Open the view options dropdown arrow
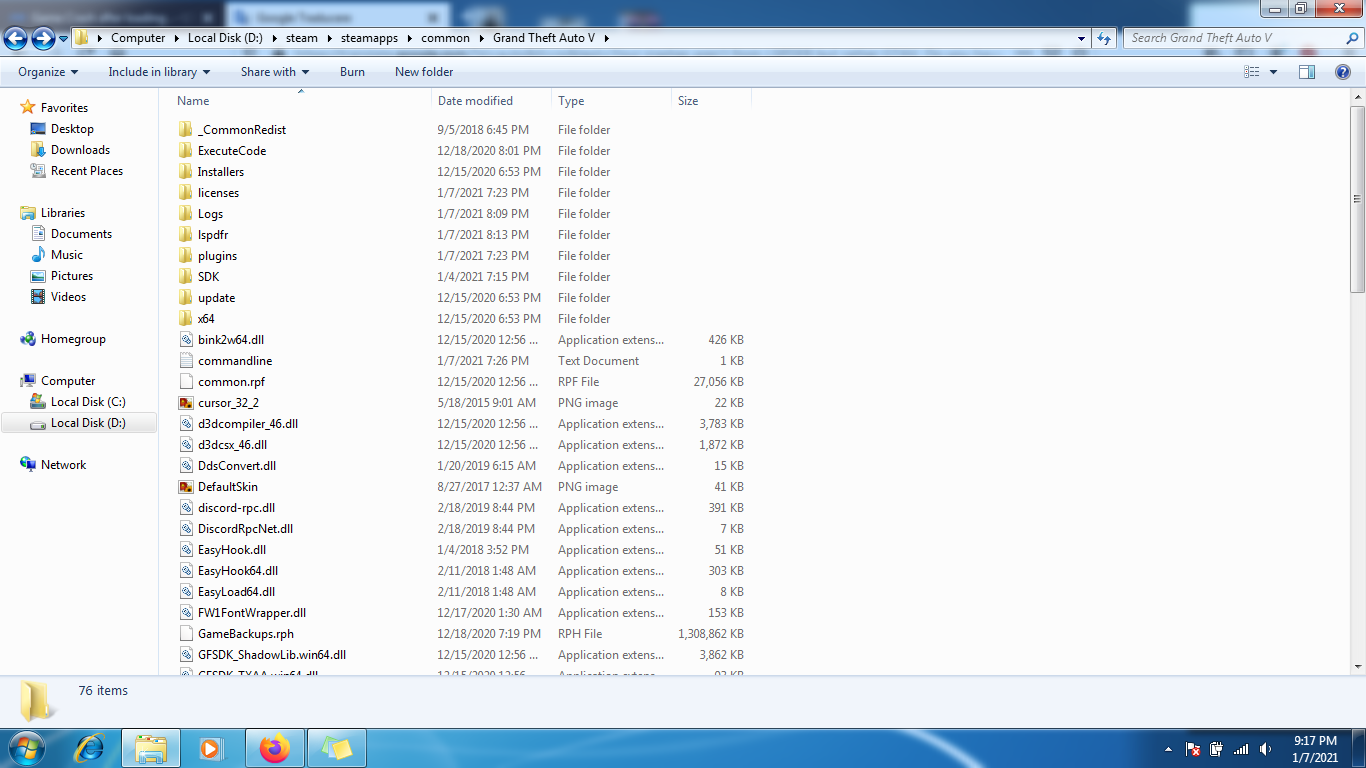This screenshot has width=1366, height=768. [x=1273, y=72]
